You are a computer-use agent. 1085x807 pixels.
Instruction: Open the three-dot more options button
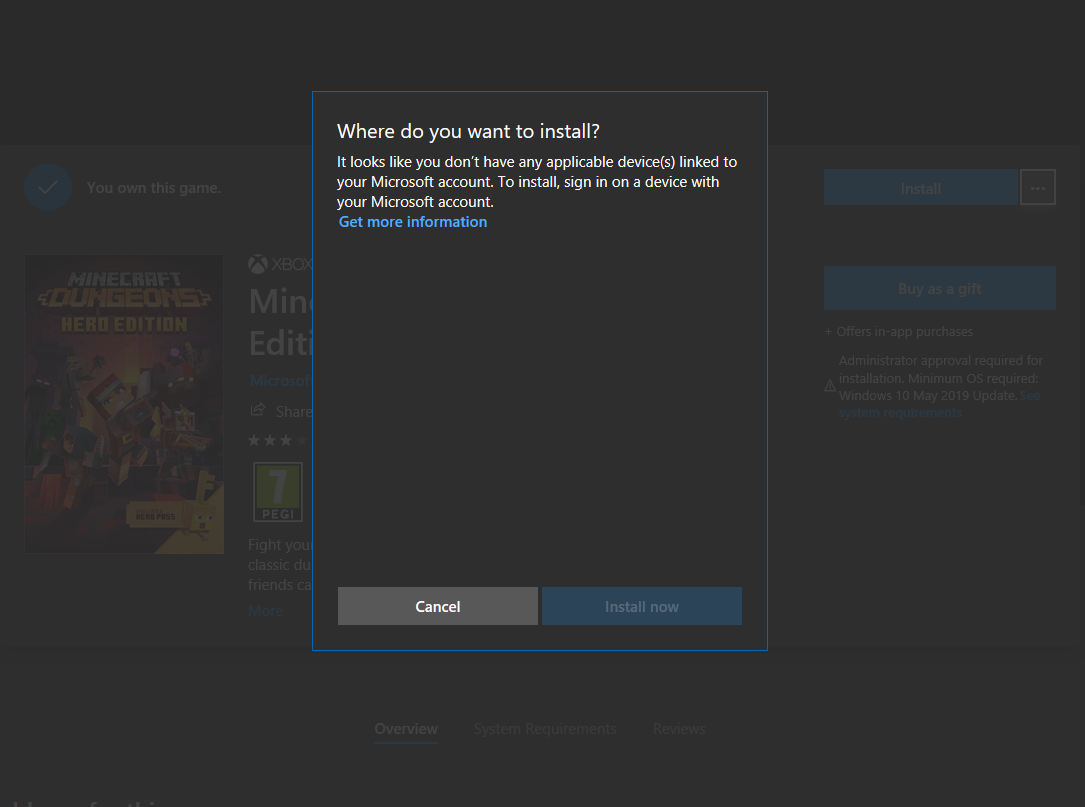[1037, 188]
